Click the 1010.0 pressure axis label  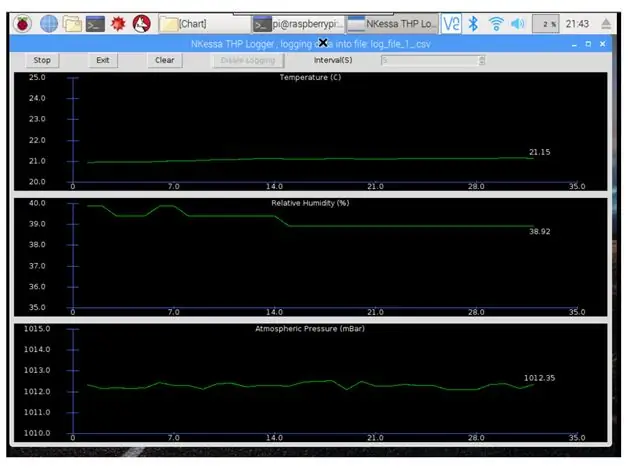coord(37,433)
